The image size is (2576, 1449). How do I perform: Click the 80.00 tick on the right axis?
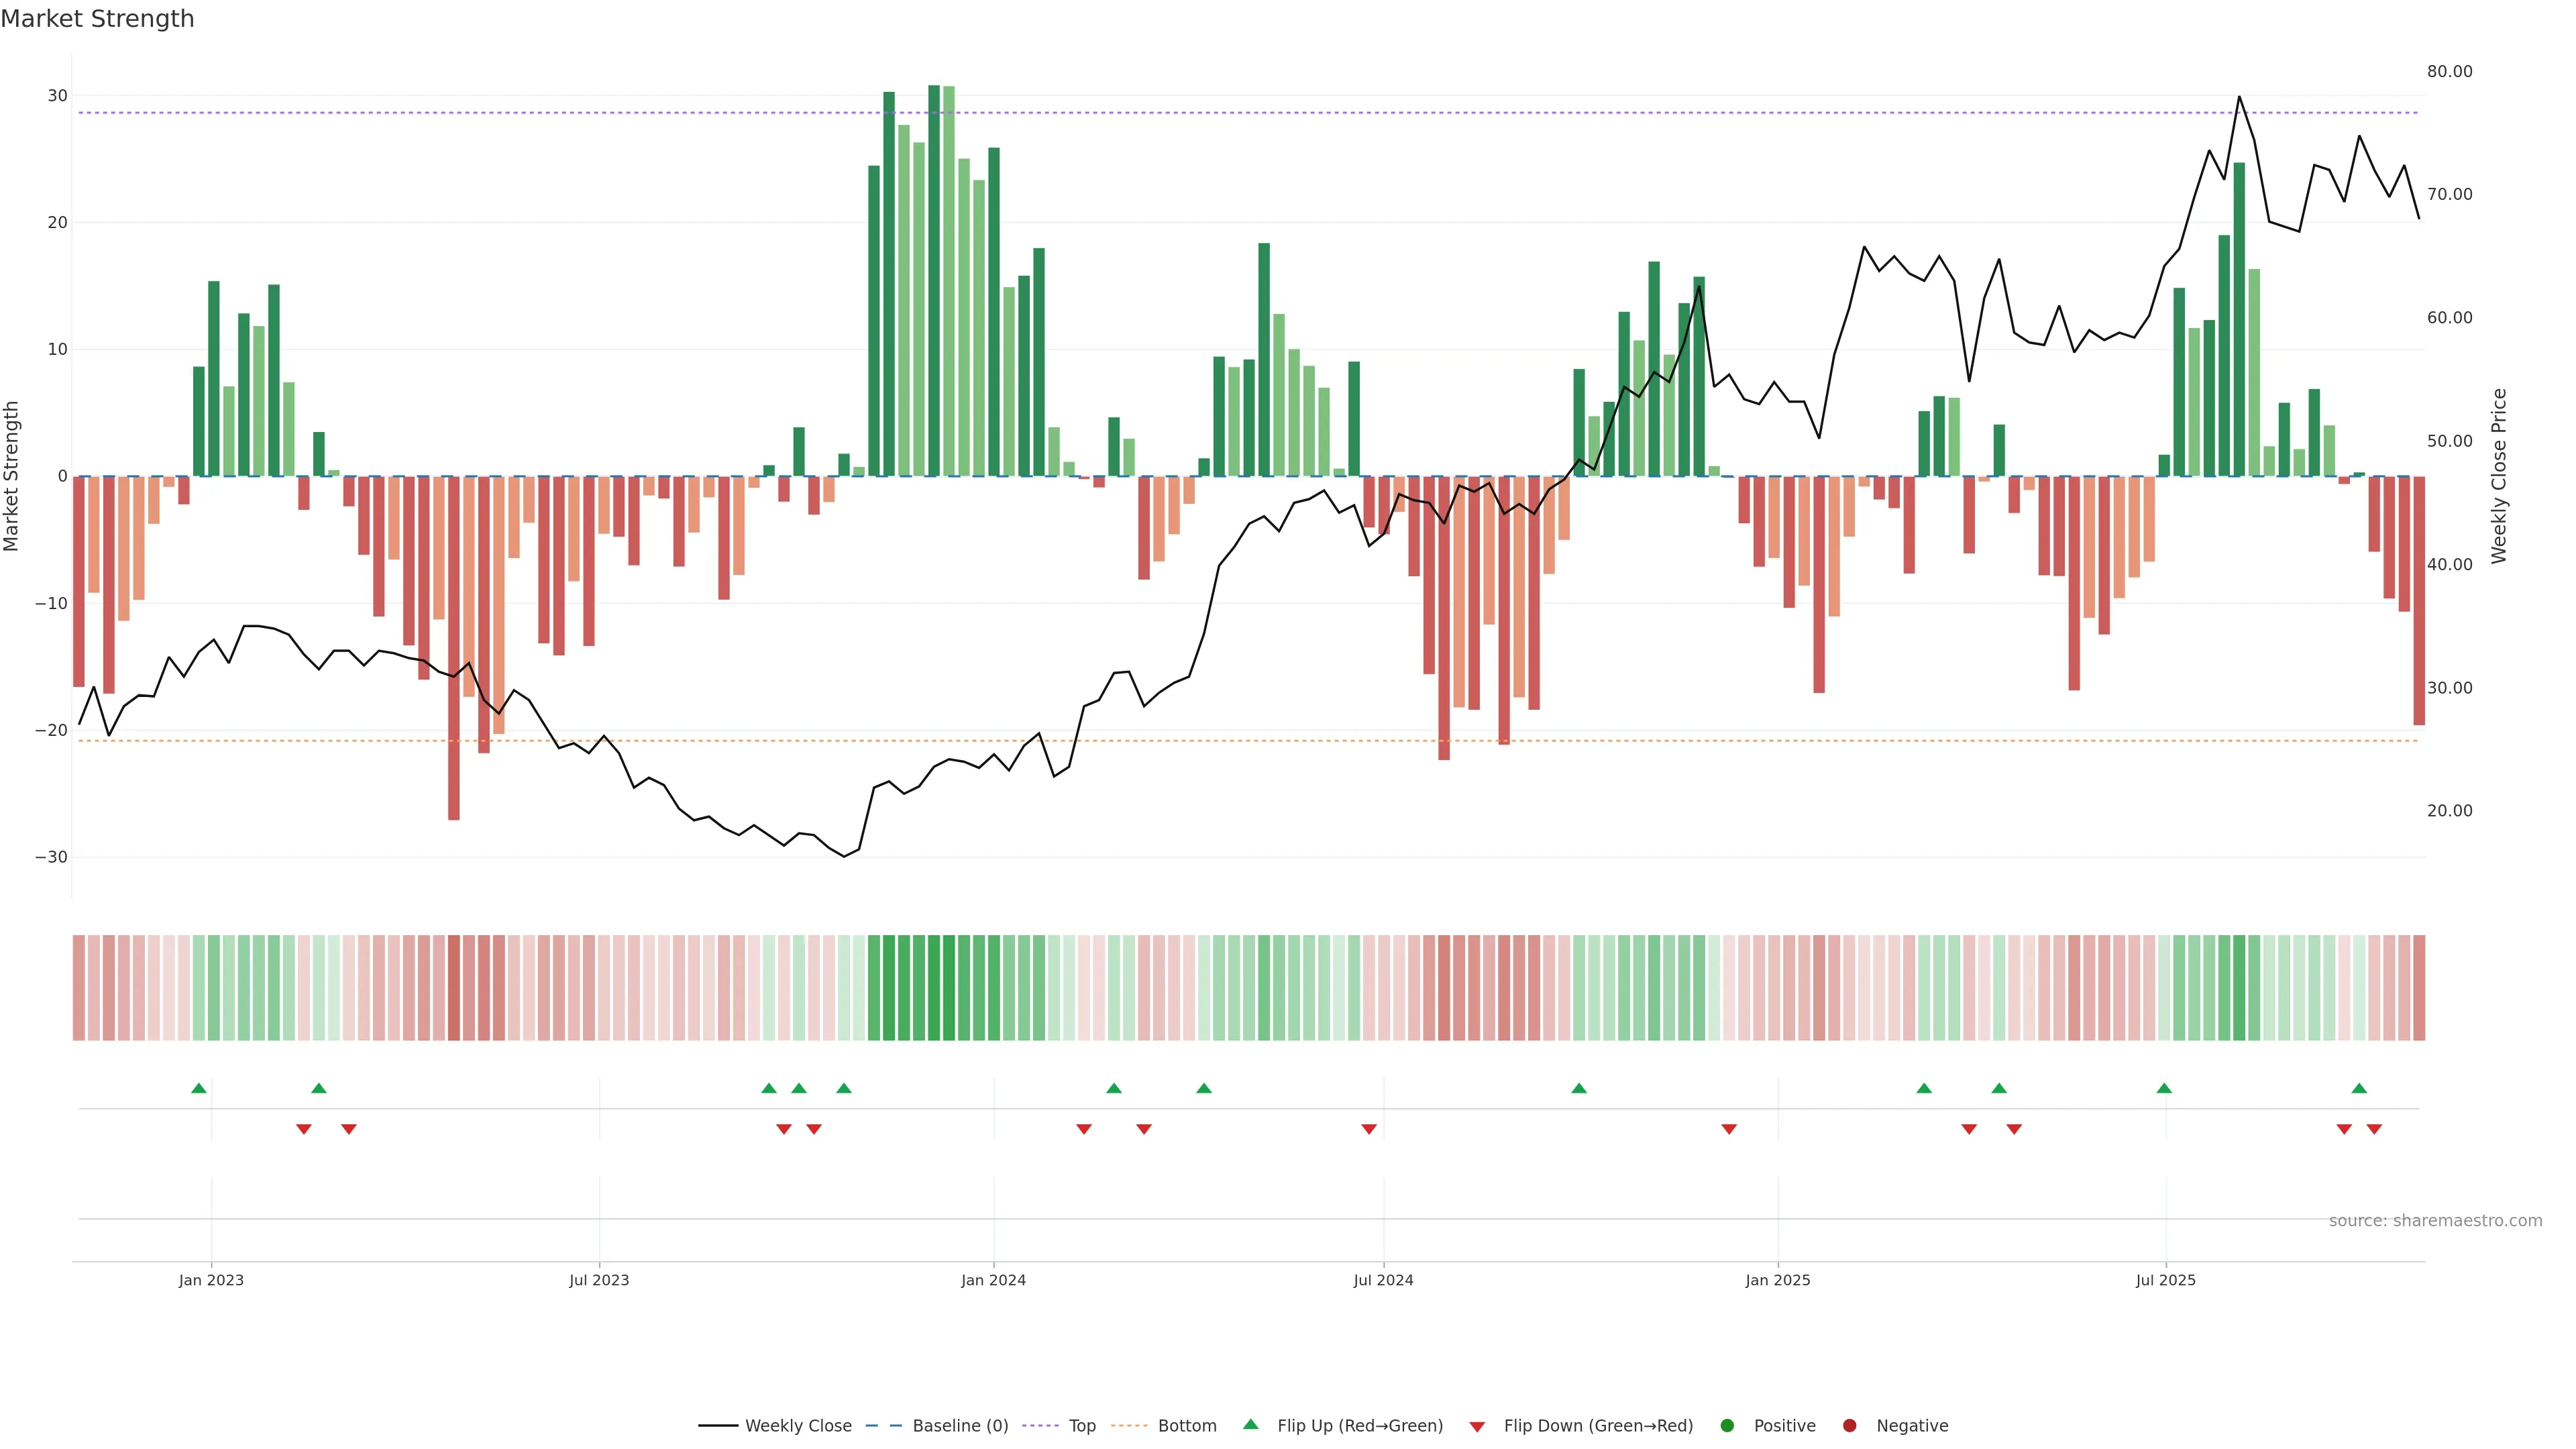(2449, 71)
